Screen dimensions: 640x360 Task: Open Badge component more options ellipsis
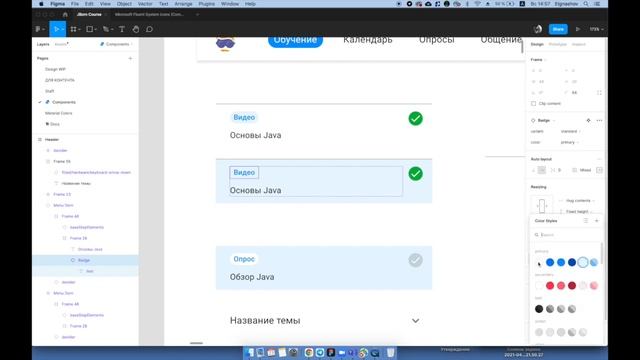(599, 120)
